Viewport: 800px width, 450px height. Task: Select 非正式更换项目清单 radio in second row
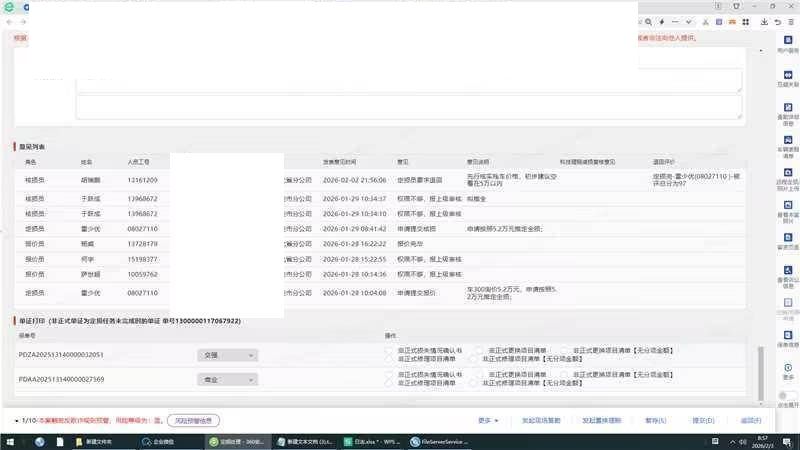[x=476, y=375]
